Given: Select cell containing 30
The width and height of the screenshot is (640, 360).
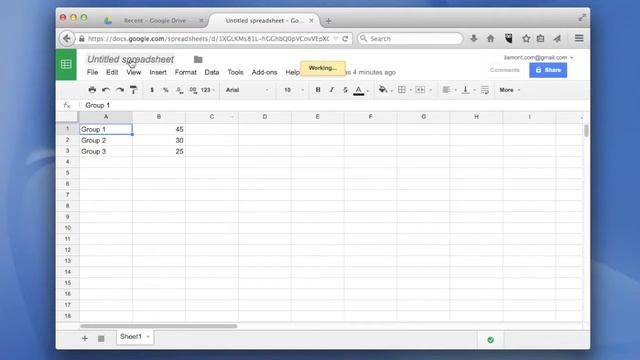Looking at the screenshot, I should [x=159, y=140].
